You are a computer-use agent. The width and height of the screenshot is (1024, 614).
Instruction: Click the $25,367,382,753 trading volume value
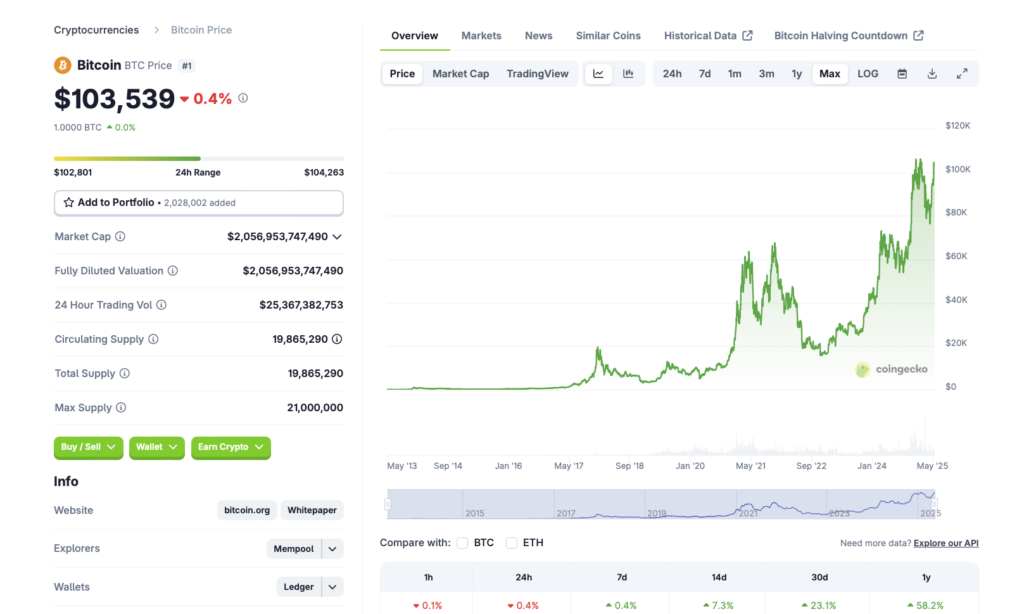[301, 305]
